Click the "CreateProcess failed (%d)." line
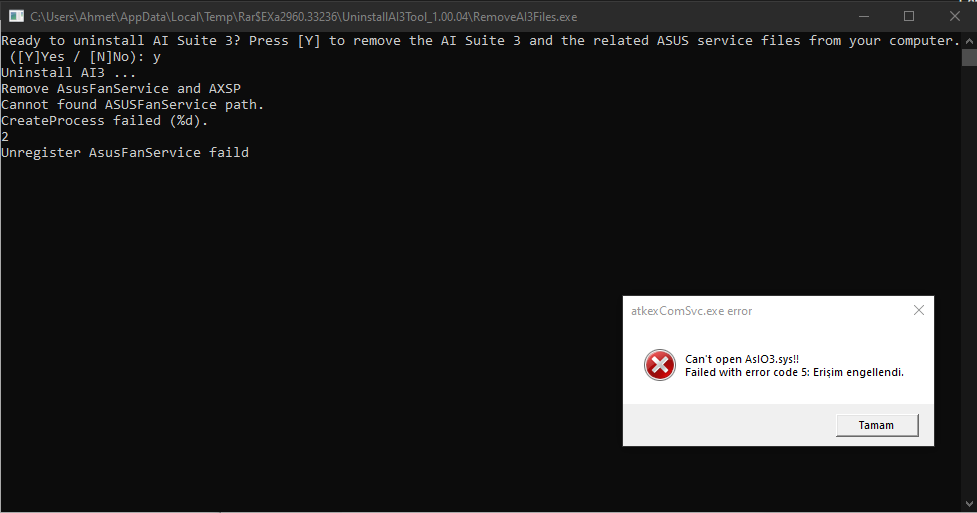This screenshot has width=977, height=513. pyautogui.click(x=104, y=121)
